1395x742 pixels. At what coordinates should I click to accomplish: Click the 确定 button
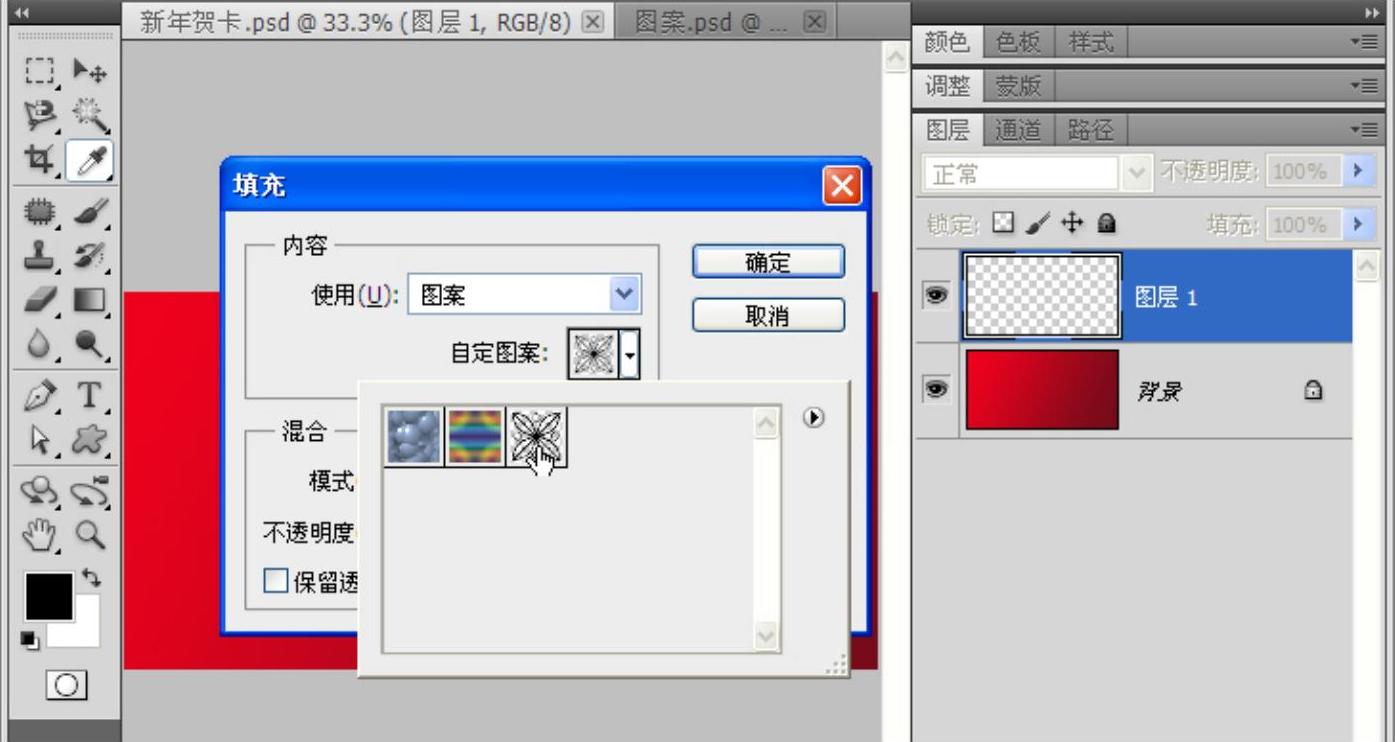(x=768, y=262)
